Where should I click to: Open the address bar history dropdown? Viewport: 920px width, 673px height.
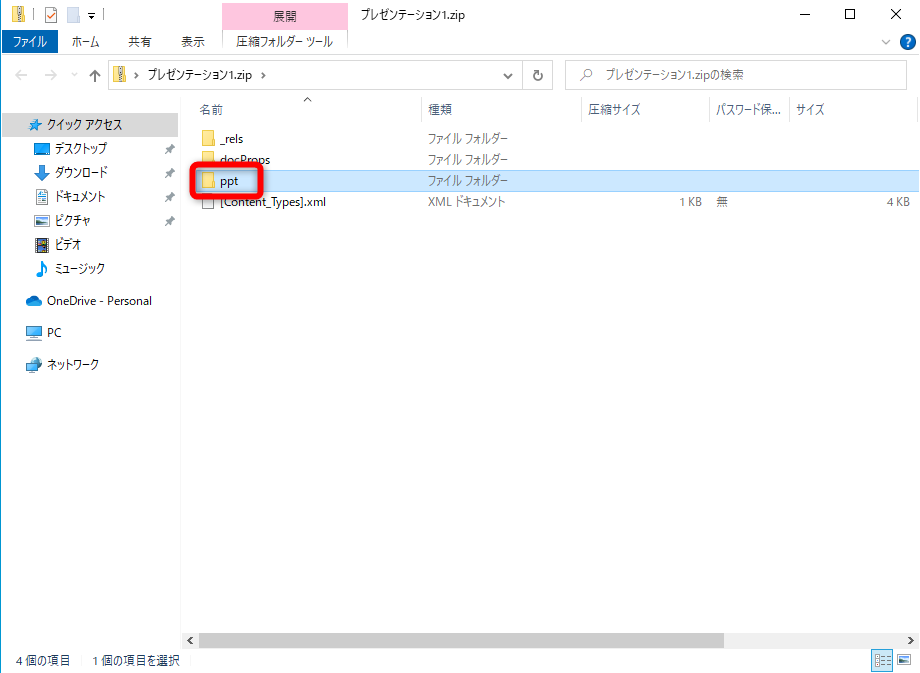coord(508,75)
